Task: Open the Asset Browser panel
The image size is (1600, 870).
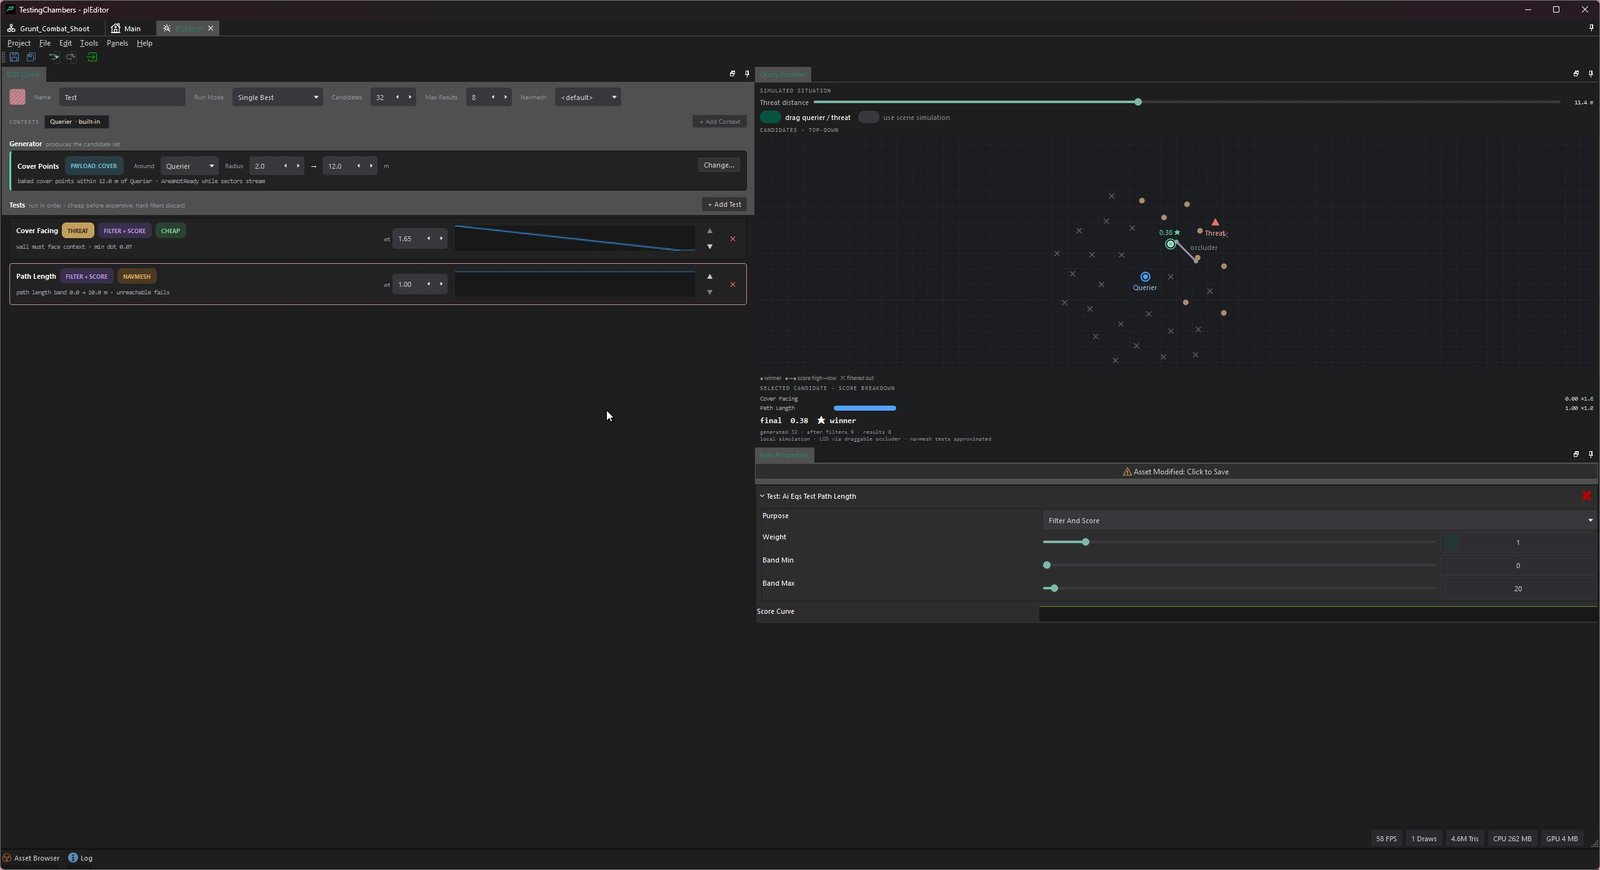Action: [x=31, y=858]
